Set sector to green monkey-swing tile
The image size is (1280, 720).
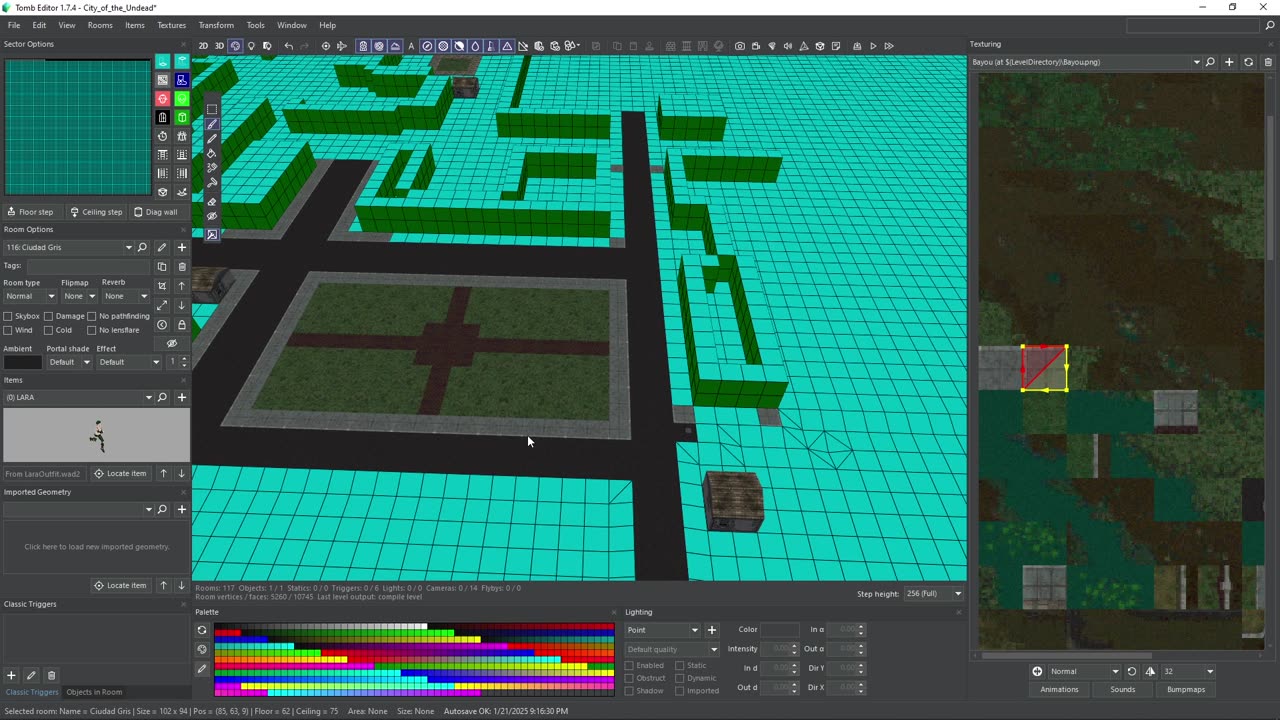coord(182,99)
